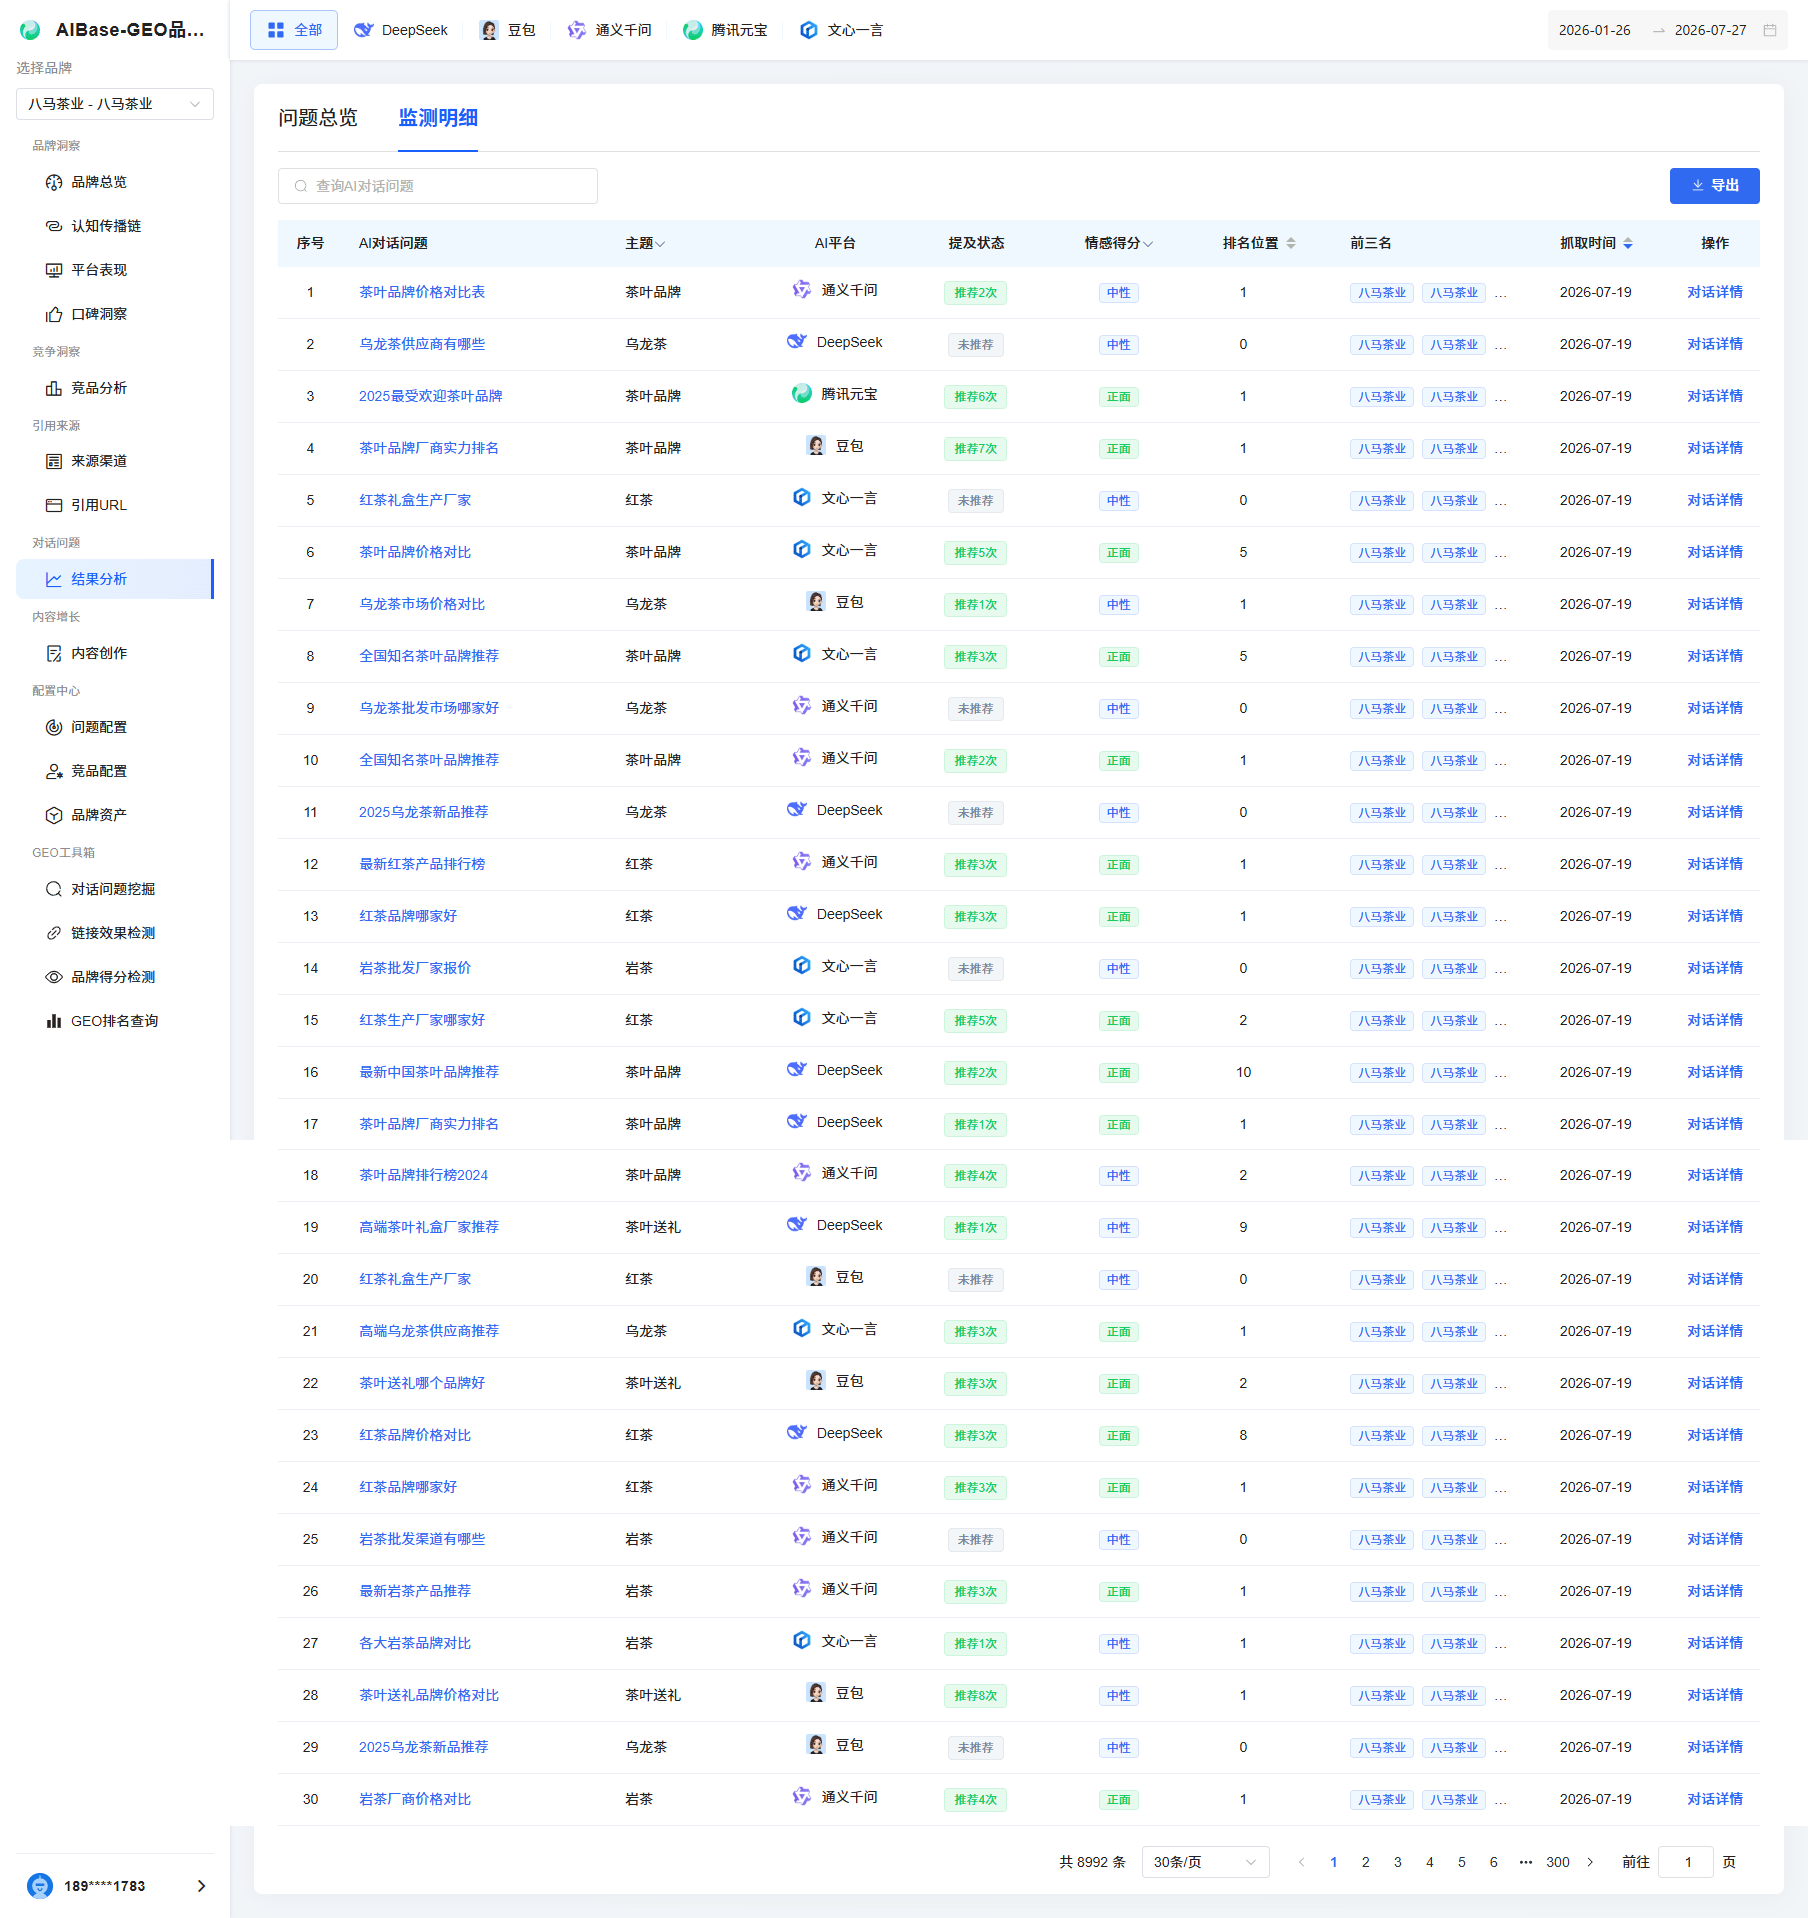
Task: Click 推荐8次 tag in row 28
Action: click(x=975, y=1696)
